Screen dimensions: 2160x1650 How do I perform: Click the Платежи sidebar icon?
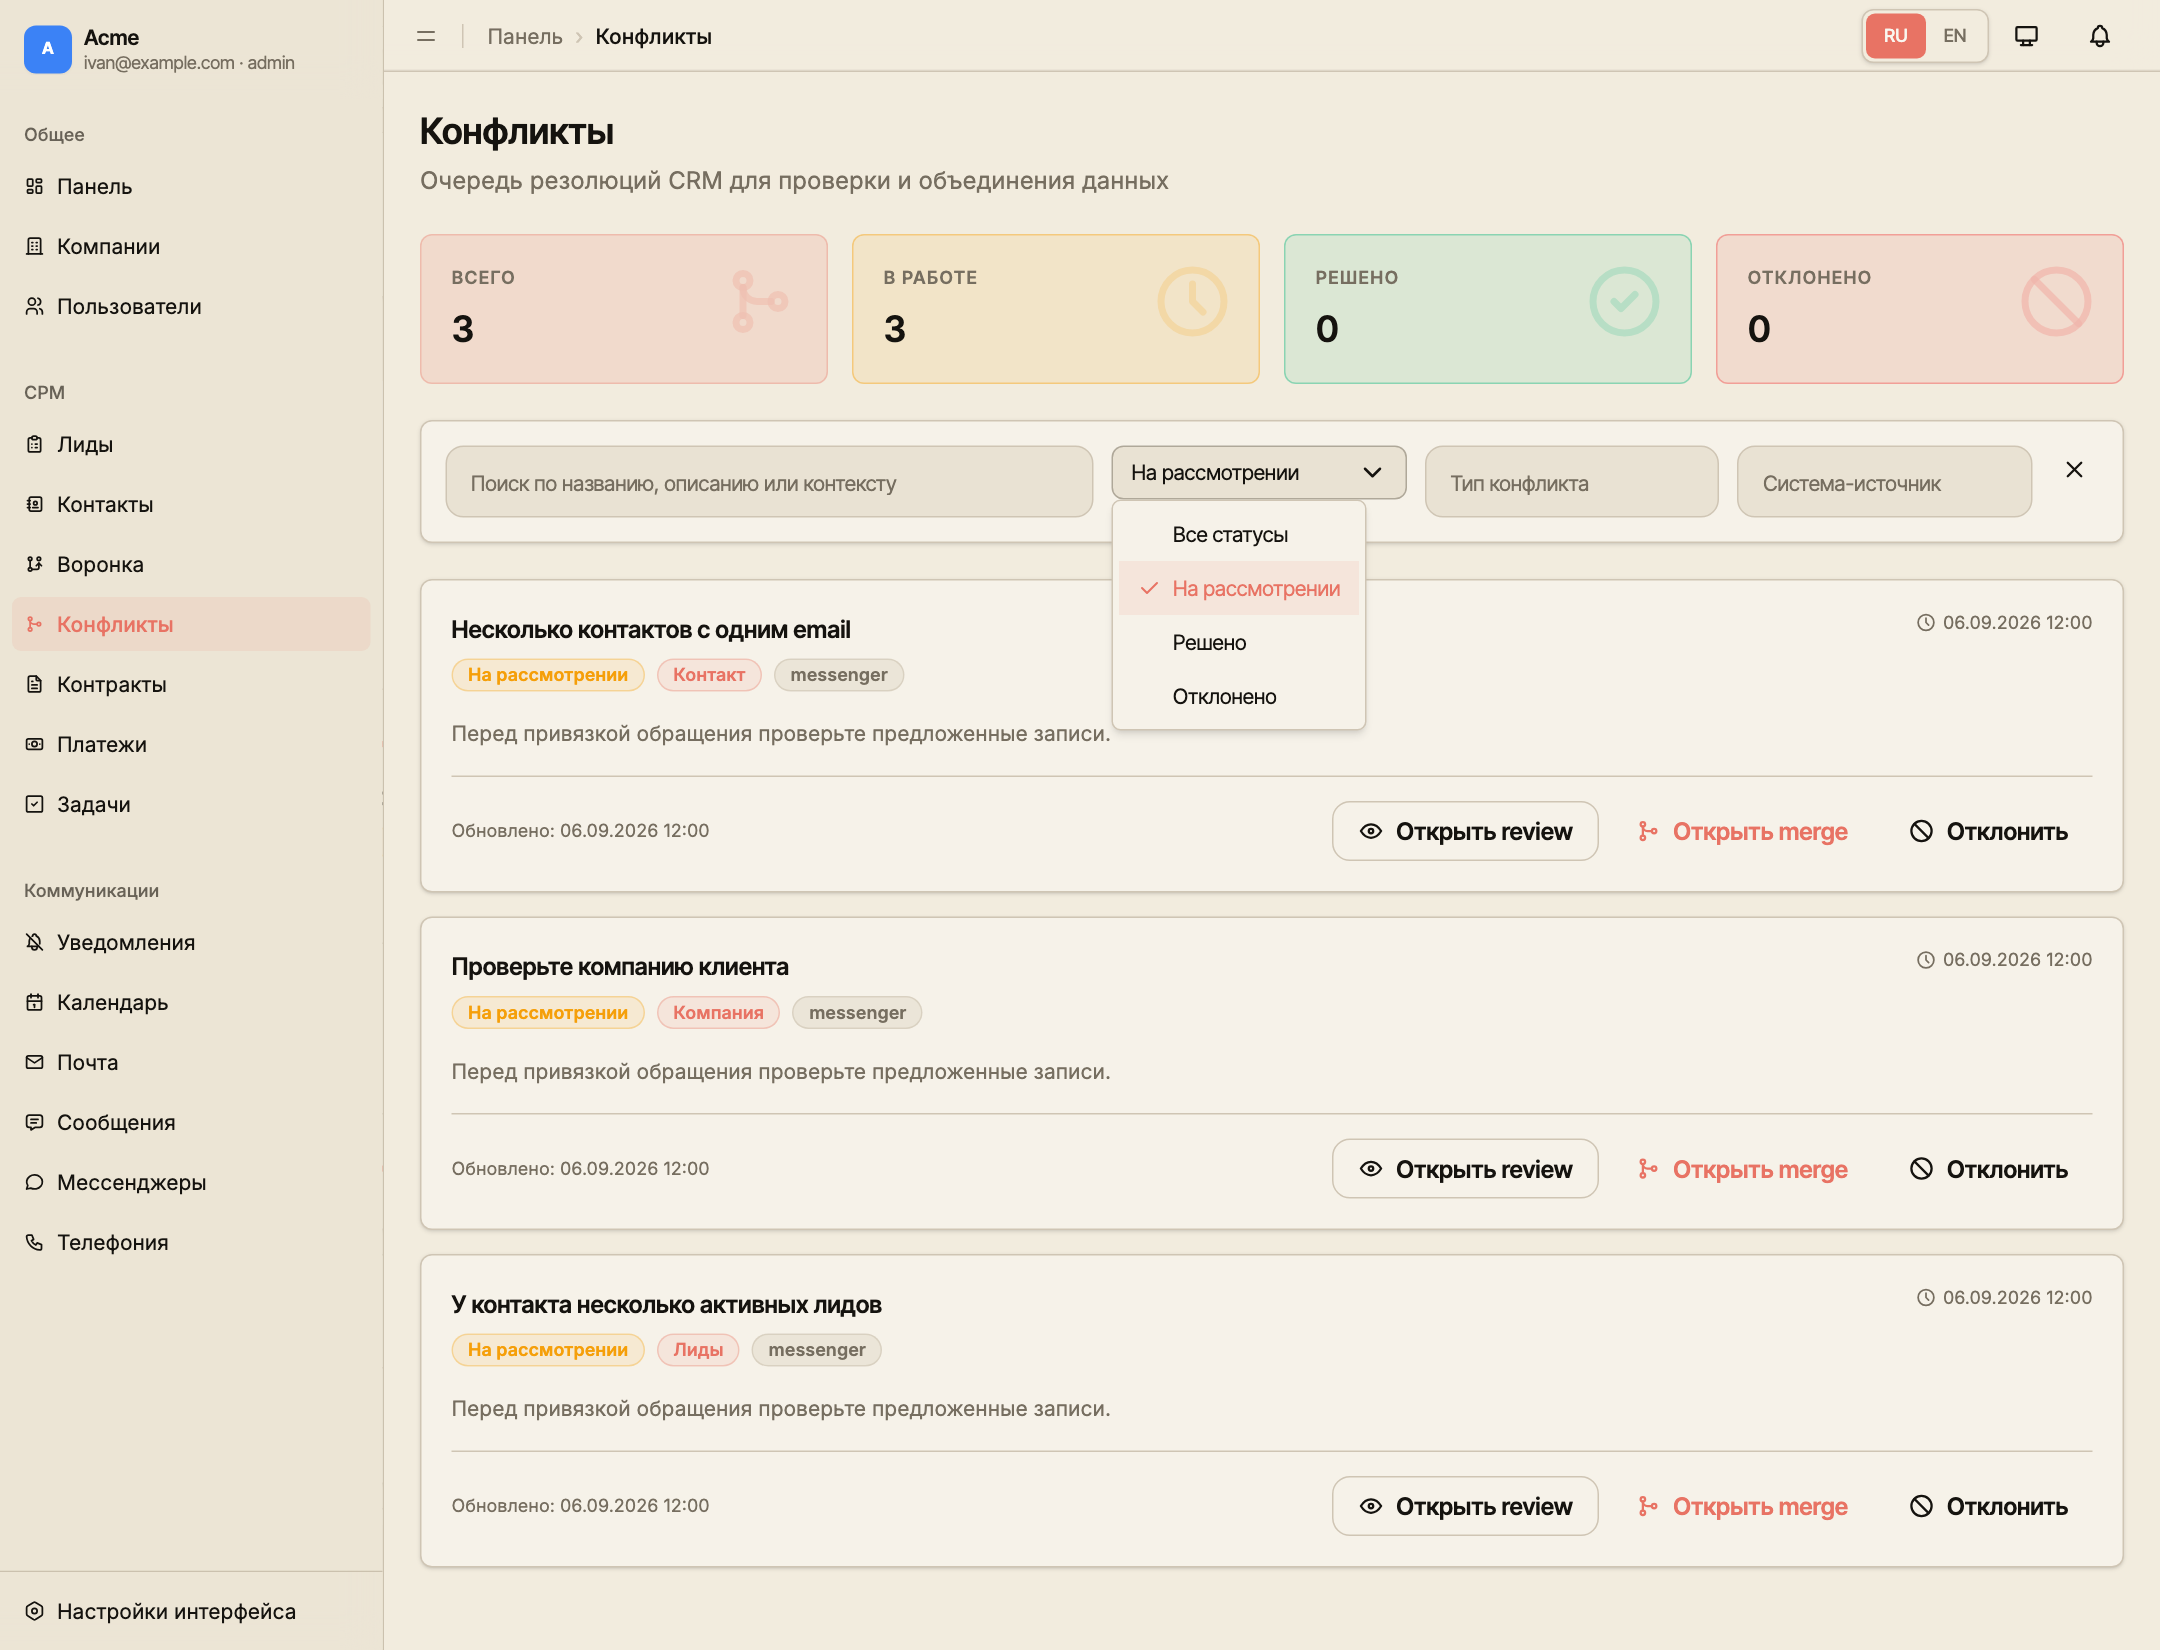[35, 744]
